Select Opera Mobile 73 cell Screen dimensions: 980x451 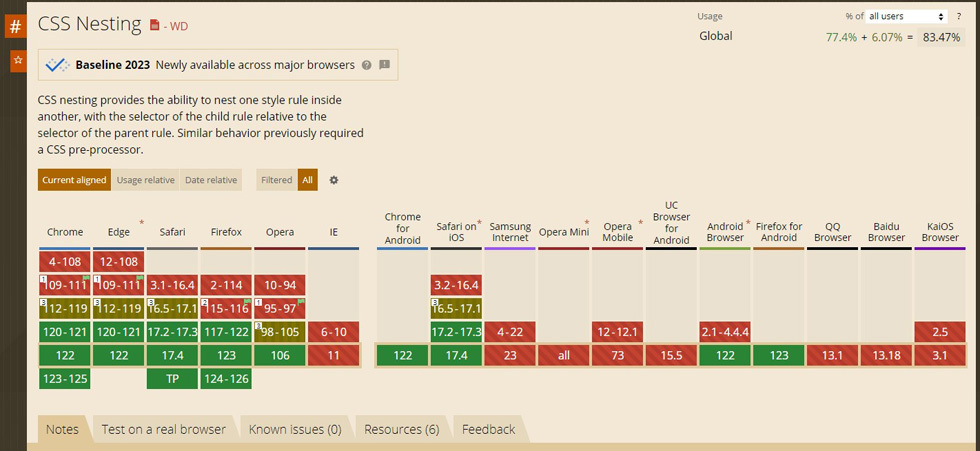[x=618, y=355]
